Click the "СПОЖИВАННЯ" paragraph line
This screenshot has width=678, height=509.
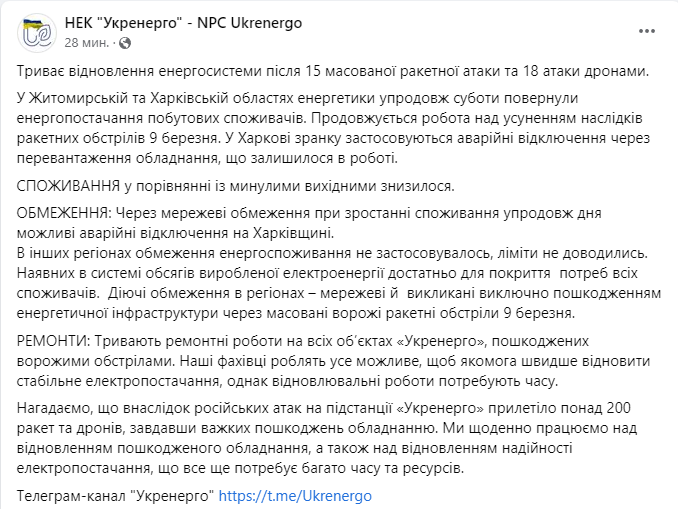click(x=236, y=187)
